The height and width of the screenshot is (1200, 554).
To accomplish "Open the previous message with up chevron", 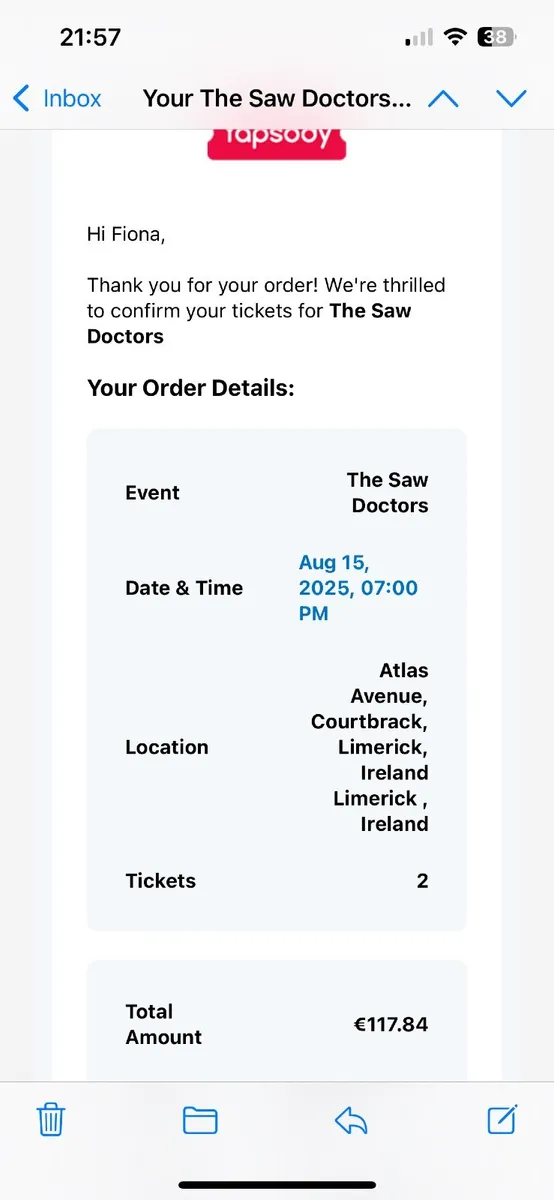I will tap(443, 98).
